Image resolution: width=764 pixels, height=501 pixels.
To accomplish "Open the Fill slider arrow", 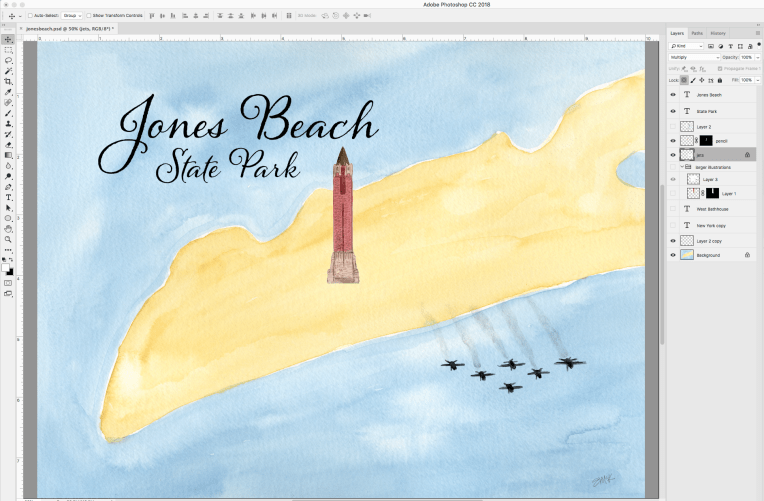I will click(x=758, y=80).
